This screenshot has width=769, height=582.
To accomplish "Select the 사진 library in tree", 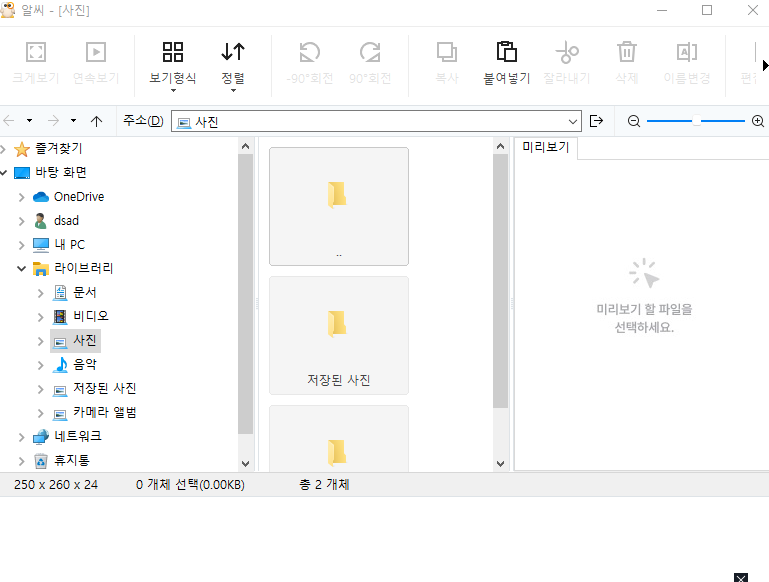I will point(76,341).
